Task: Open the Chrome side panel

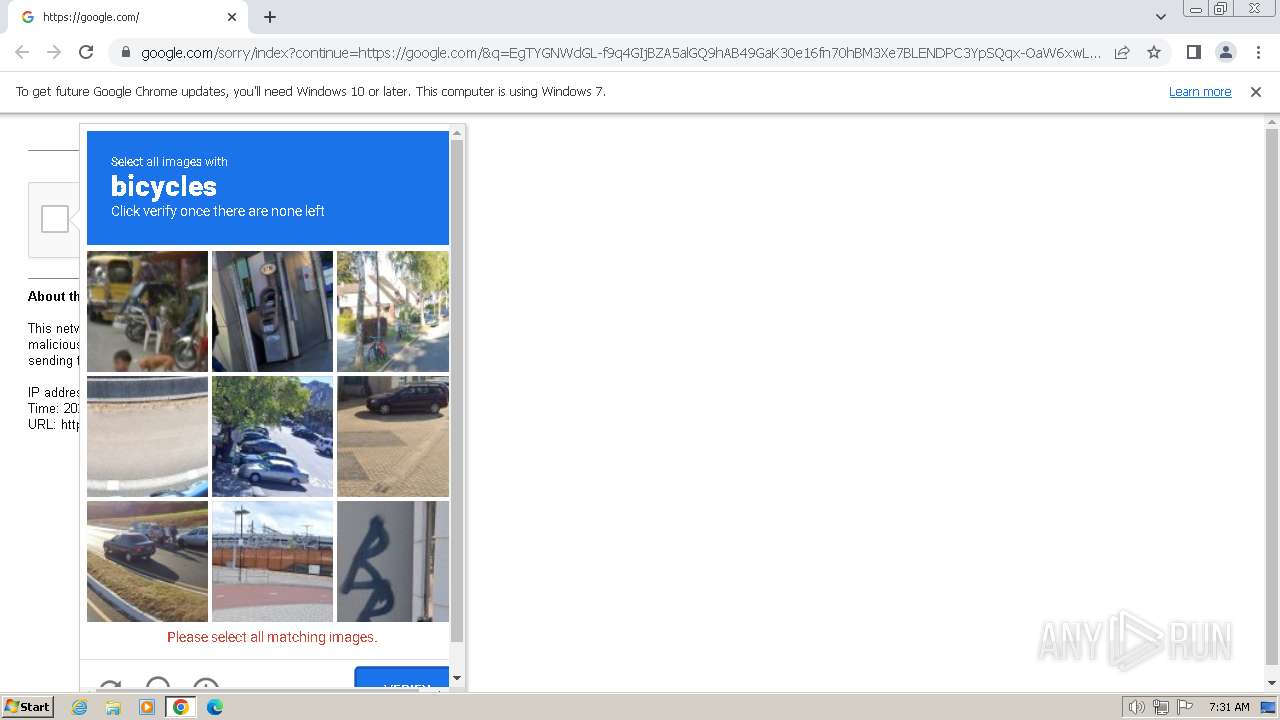Action: tap(1193, 52)
